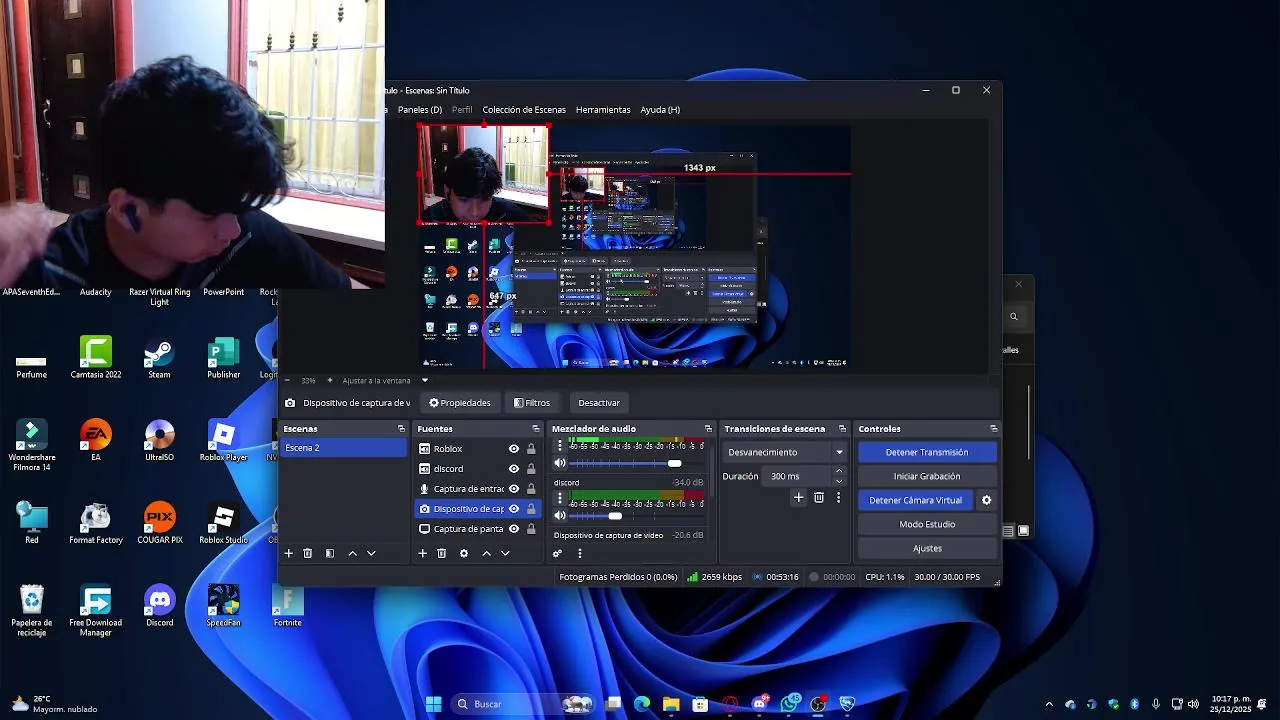Open the Herramientas menu
Viewport: 1280px width, 720px height.
(603, 110)
